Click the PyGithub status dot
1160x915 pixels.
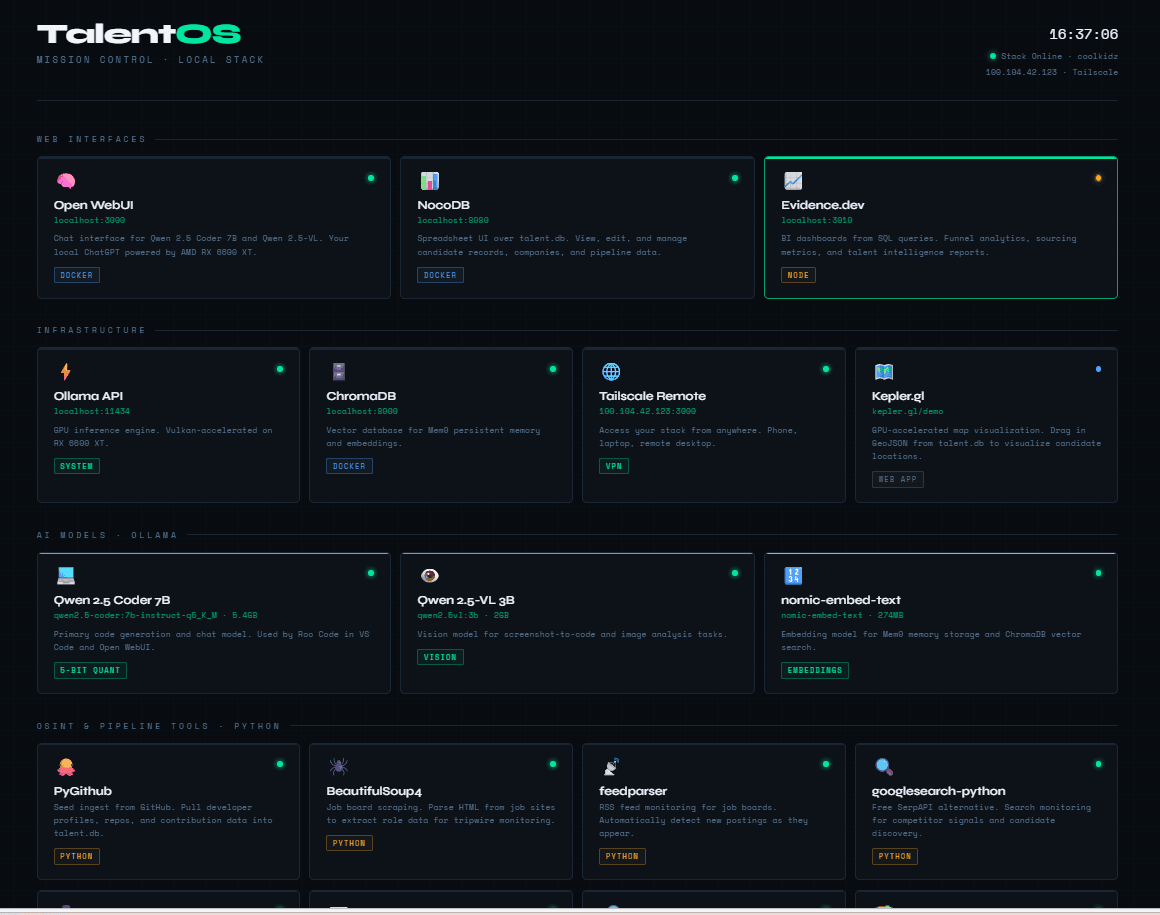pos(280,764)
